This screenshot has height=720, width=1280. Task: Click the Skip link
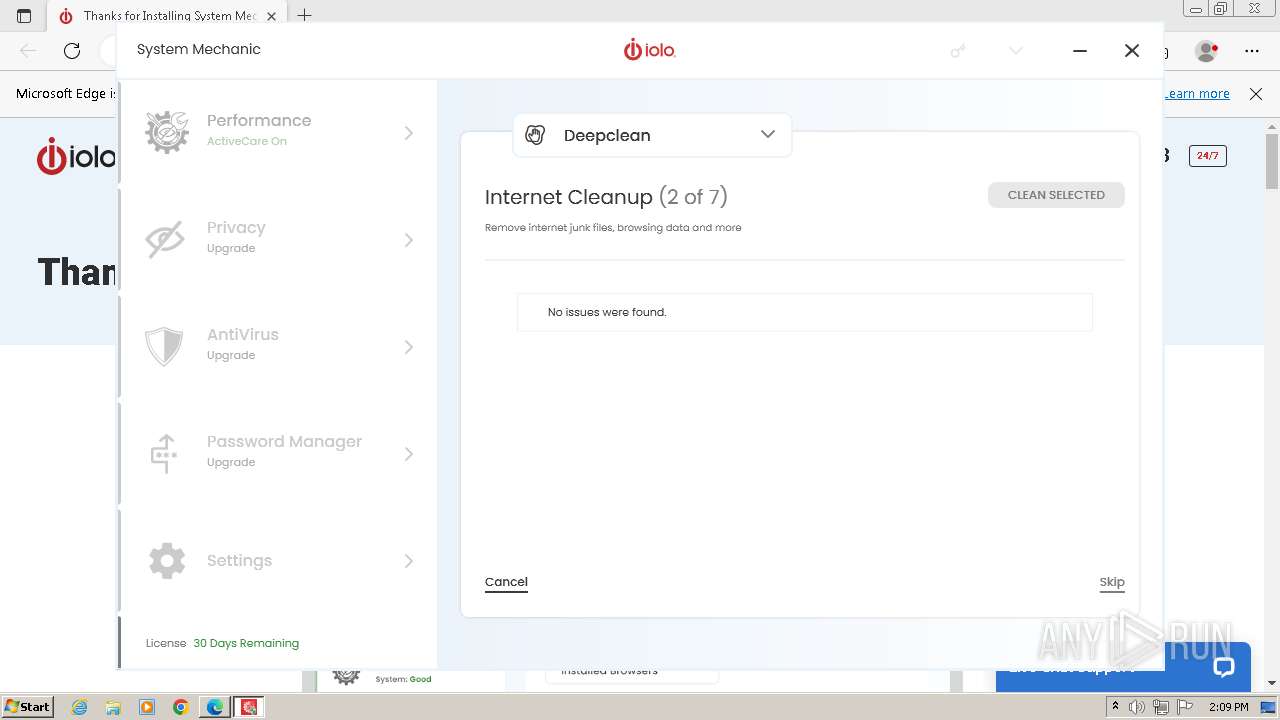tap(1112, 582)
